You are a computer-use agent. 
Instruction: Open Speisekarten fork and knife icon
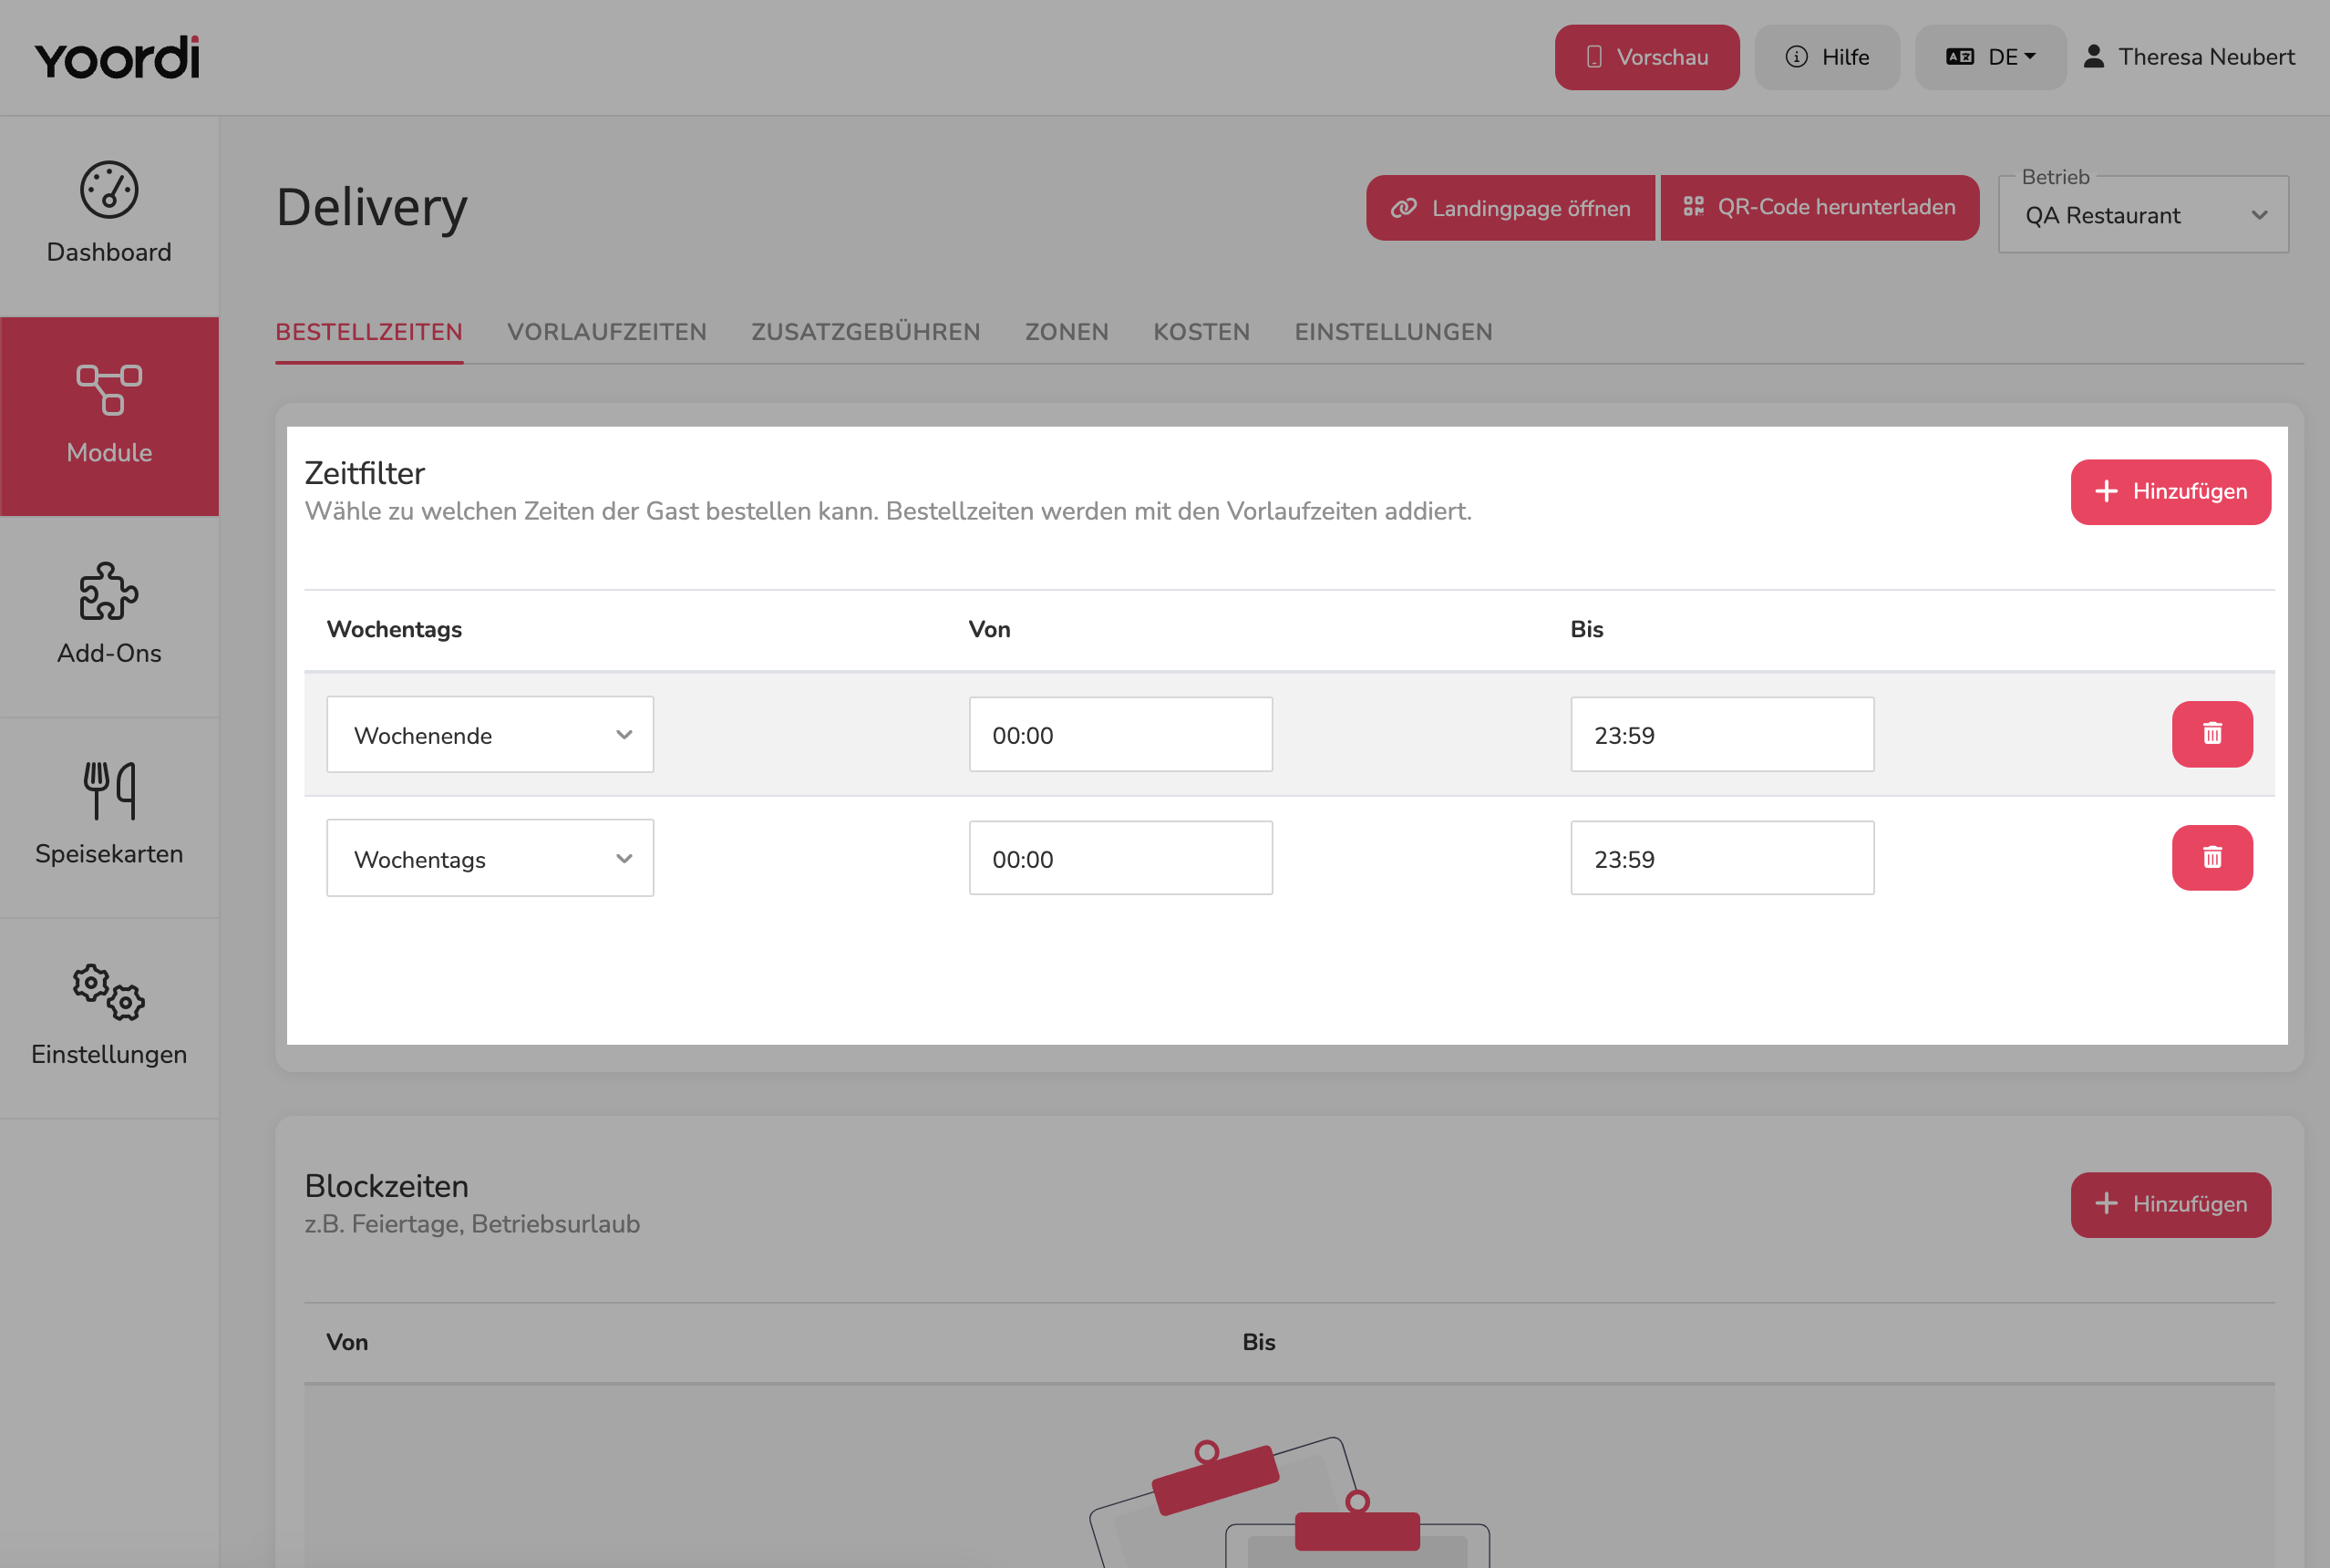[109, 791]
